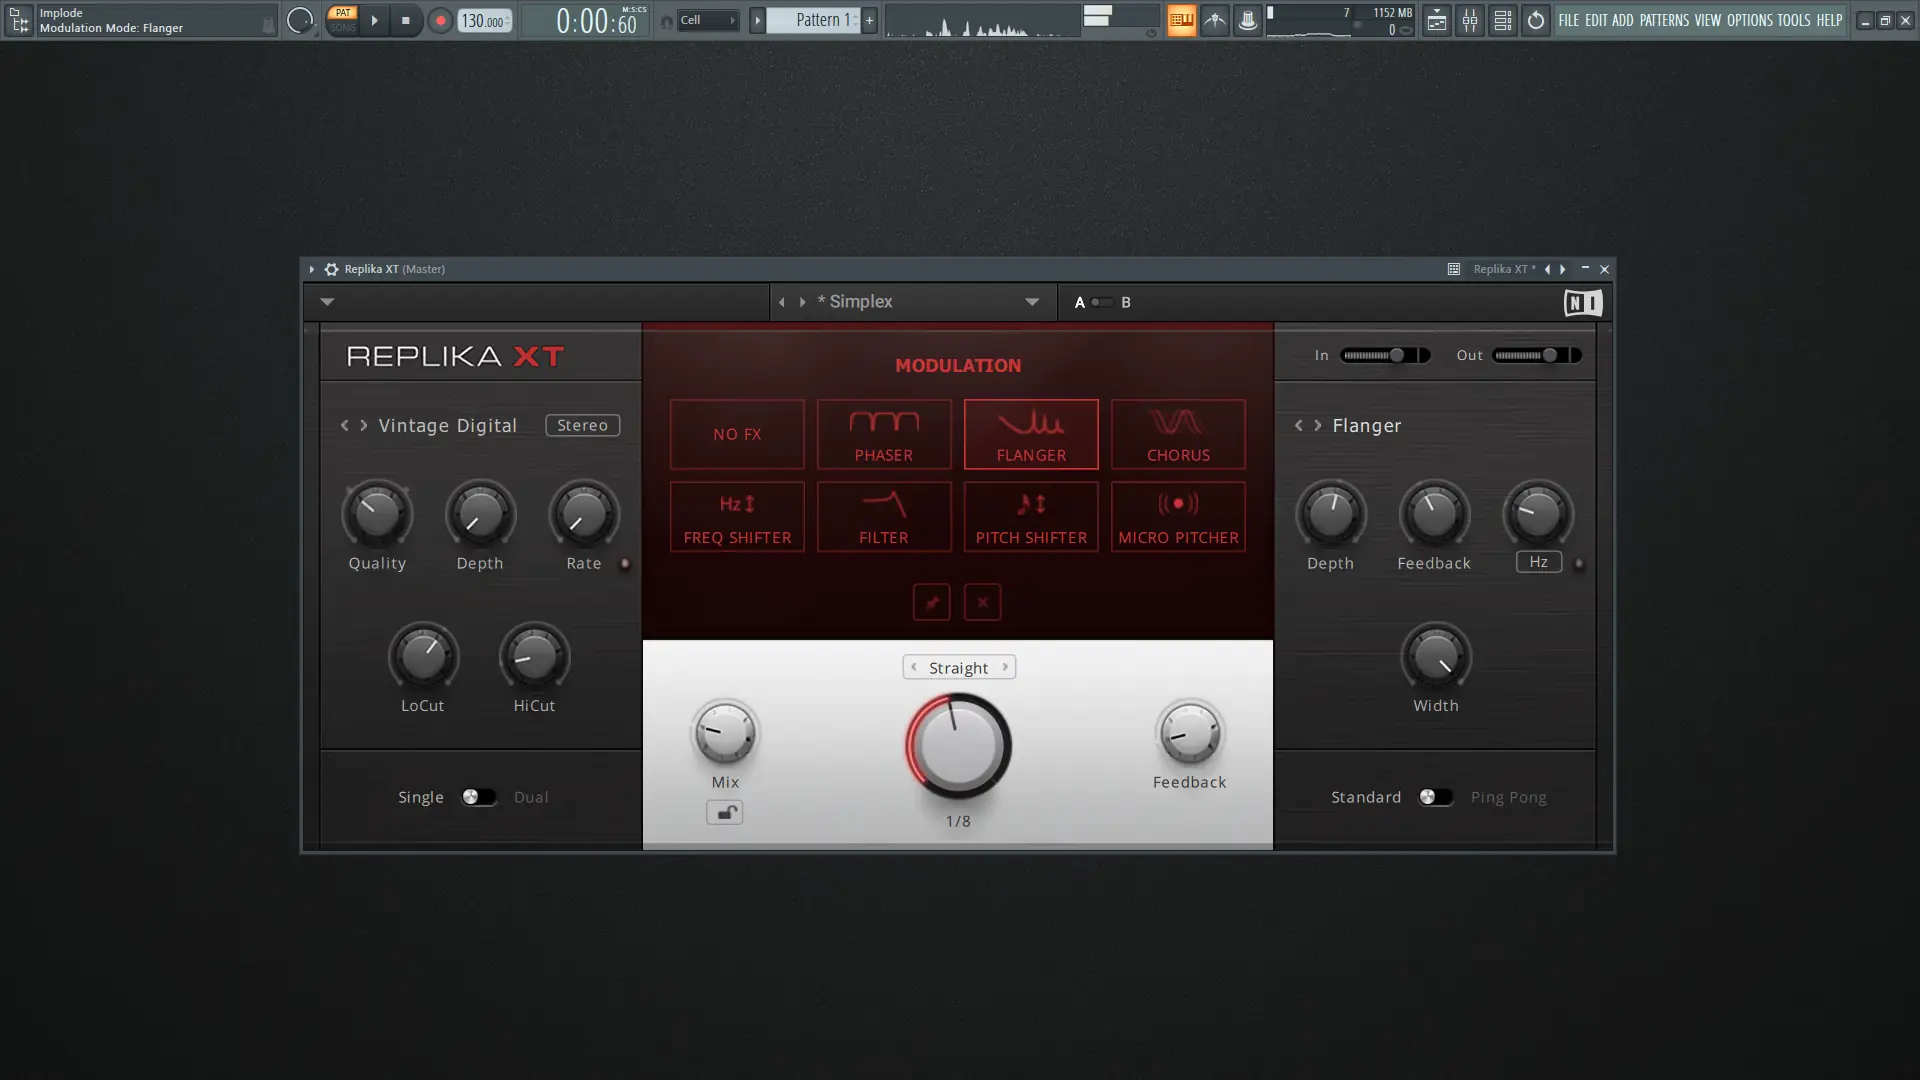Viewport: 1920px width, 1080px height.
Task: Choose the Chorus modulation mode
Action: coord(1178,434)
